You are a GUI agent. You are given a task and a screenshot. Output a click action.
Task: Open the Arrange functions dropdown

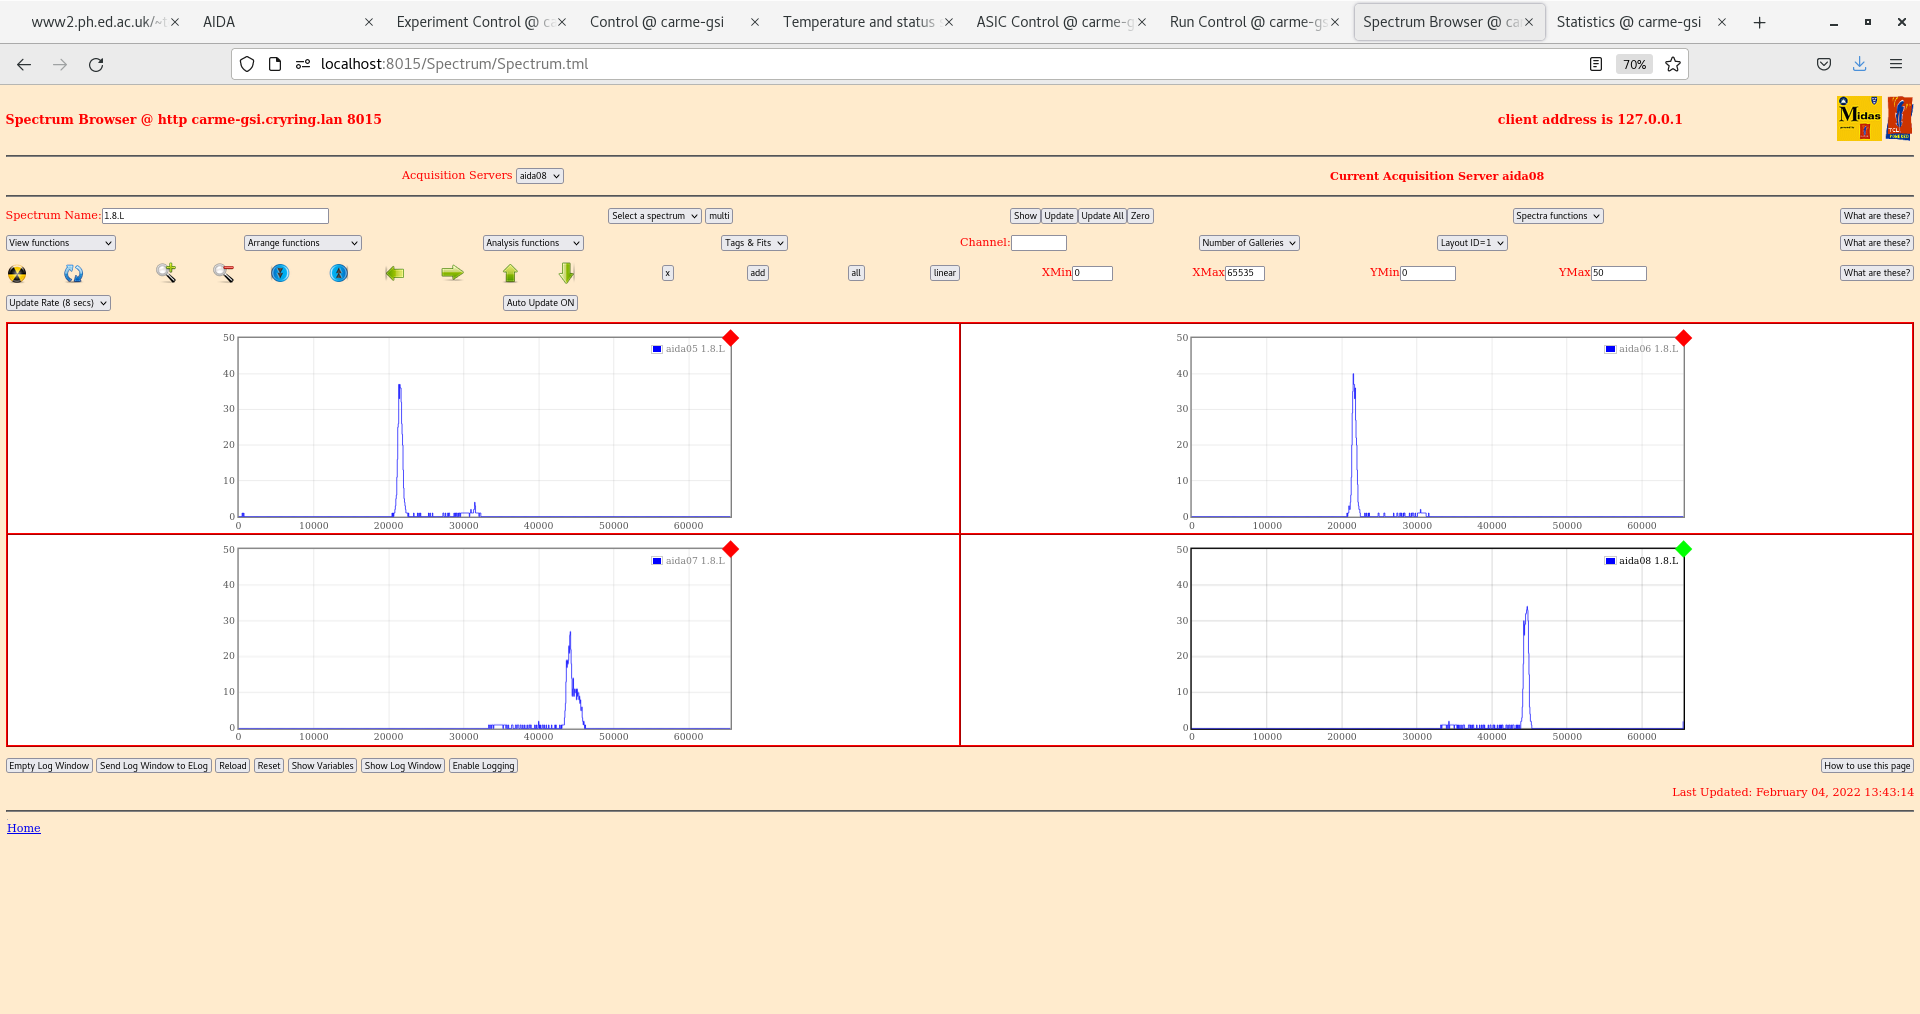[303, 243]
